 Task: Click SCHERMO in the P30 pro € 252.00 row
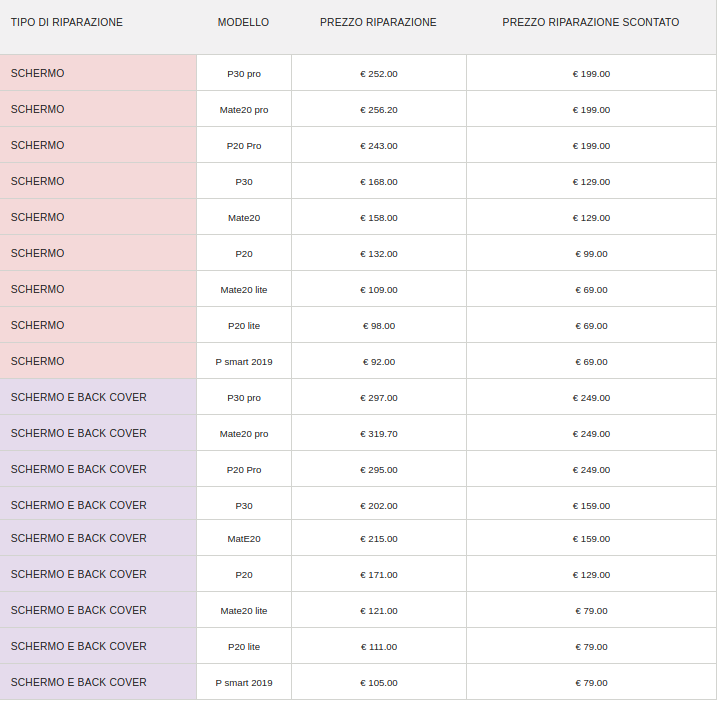[x=38, y=74]
